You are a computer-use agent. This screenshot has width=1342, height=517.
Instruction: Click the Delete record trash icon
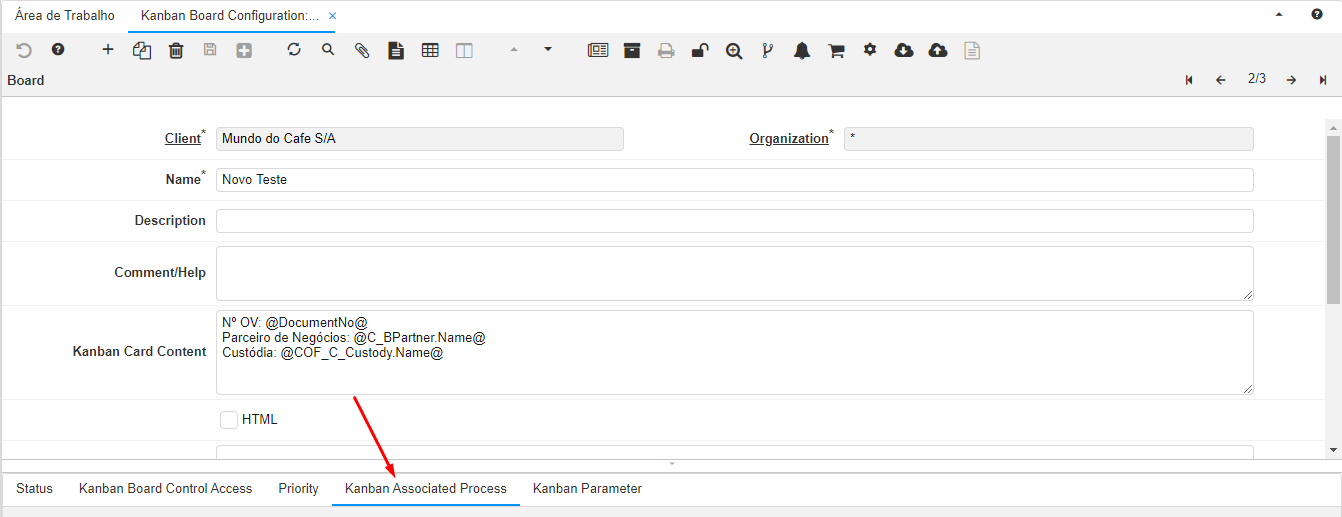(176, 50)
